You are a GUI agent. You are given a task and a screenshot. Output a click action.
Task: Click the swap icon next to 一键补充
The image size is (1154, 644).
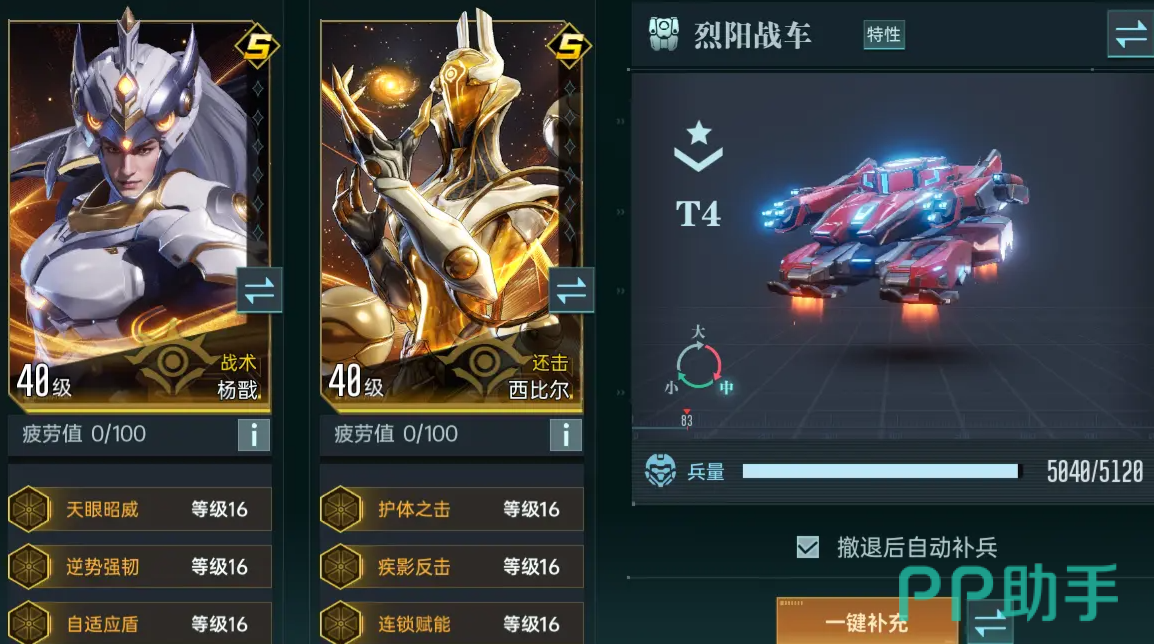point(990,623)
